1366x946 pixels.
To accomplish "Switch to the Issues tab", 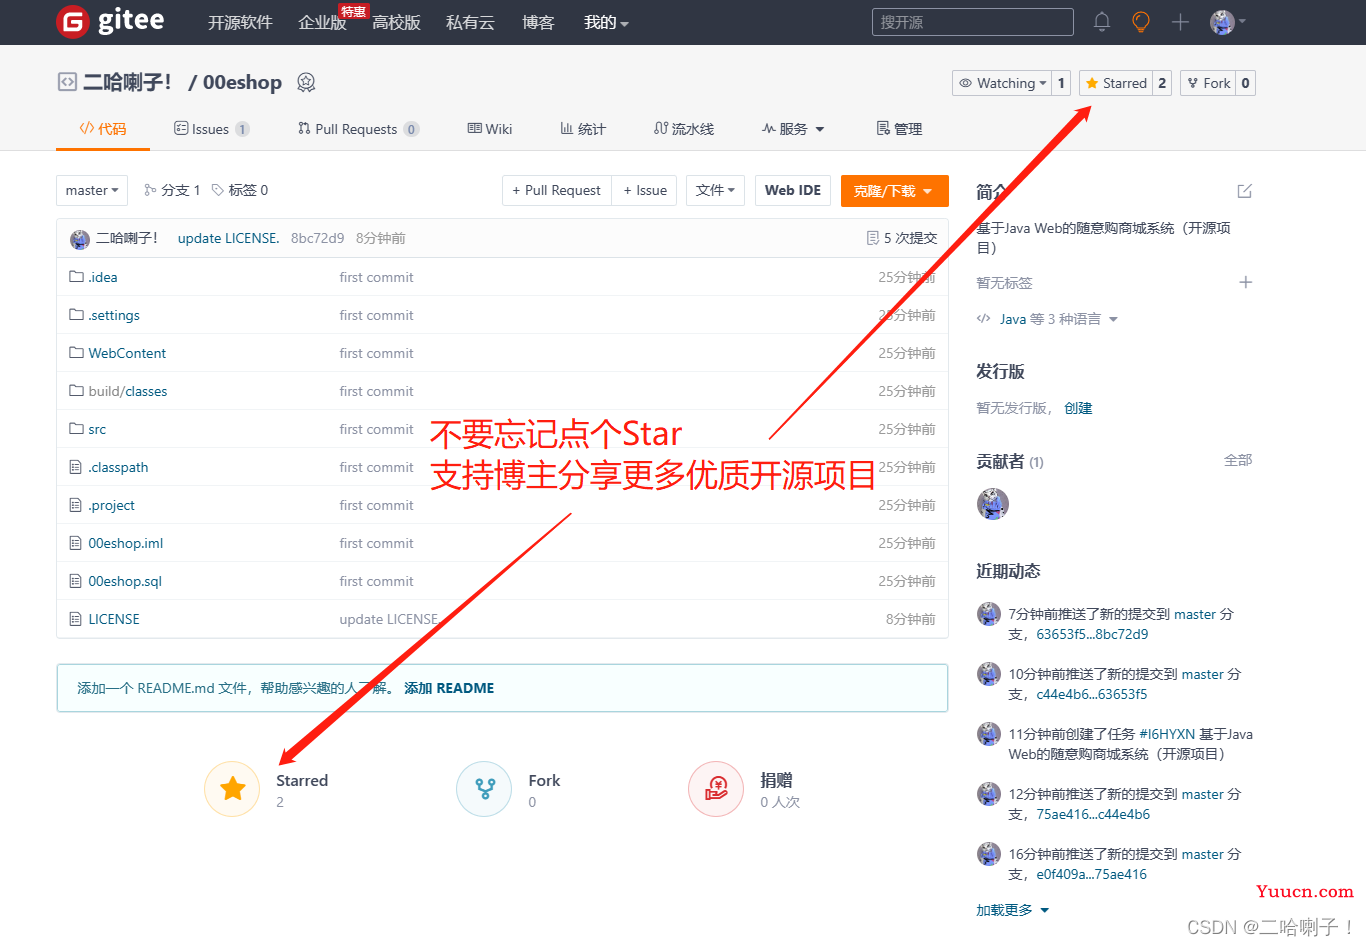I will tap(211, 129).
